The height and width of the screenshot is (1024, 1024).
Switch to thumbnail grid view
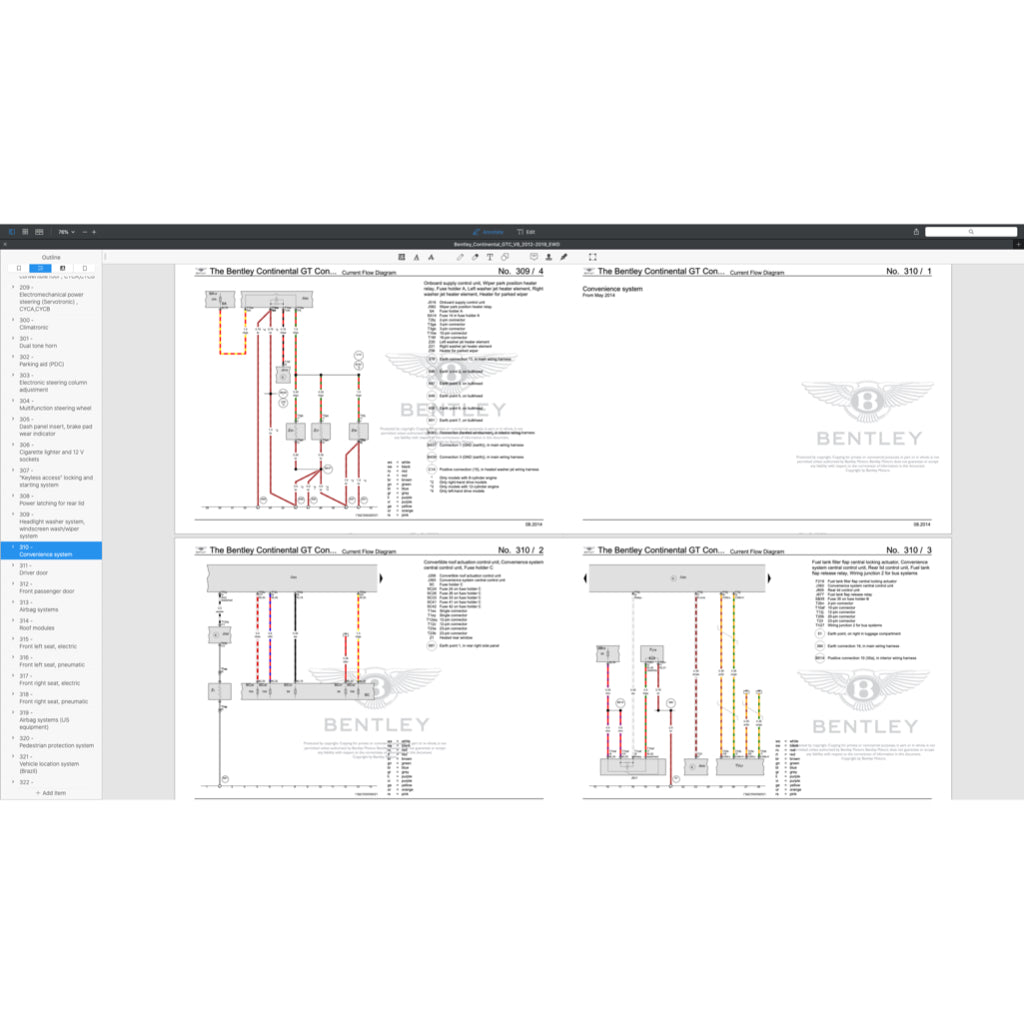tap(25, 231)
